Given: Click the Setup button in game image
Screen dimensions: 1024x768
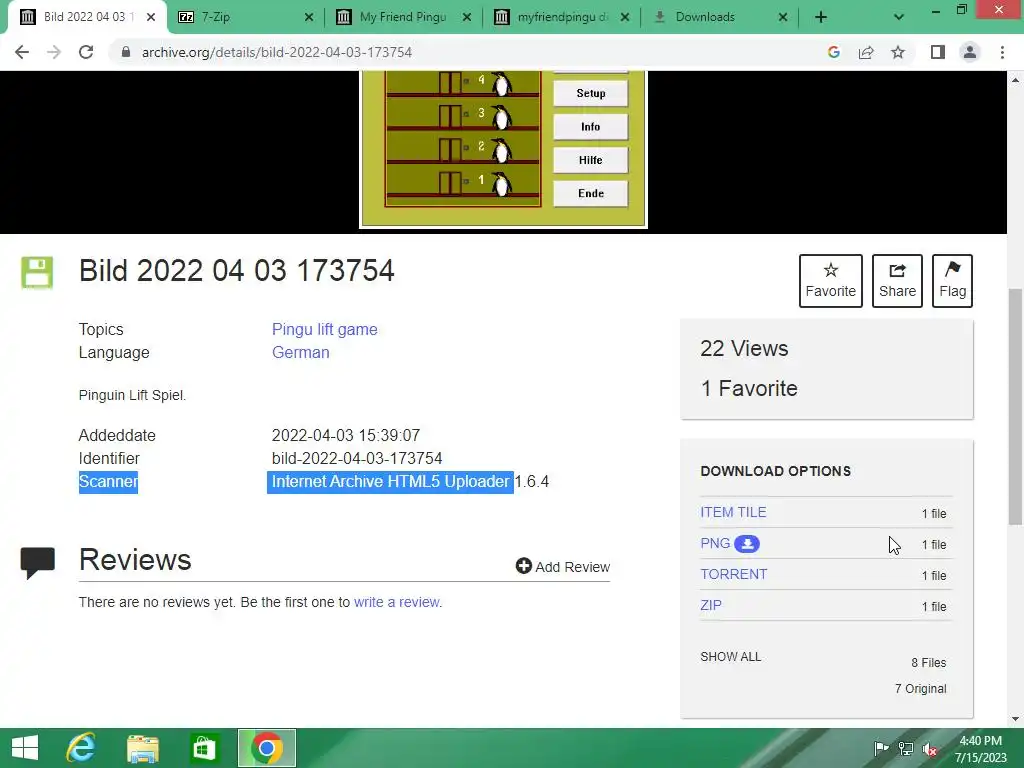Looking at the screenshot, I should pos(590,93).
